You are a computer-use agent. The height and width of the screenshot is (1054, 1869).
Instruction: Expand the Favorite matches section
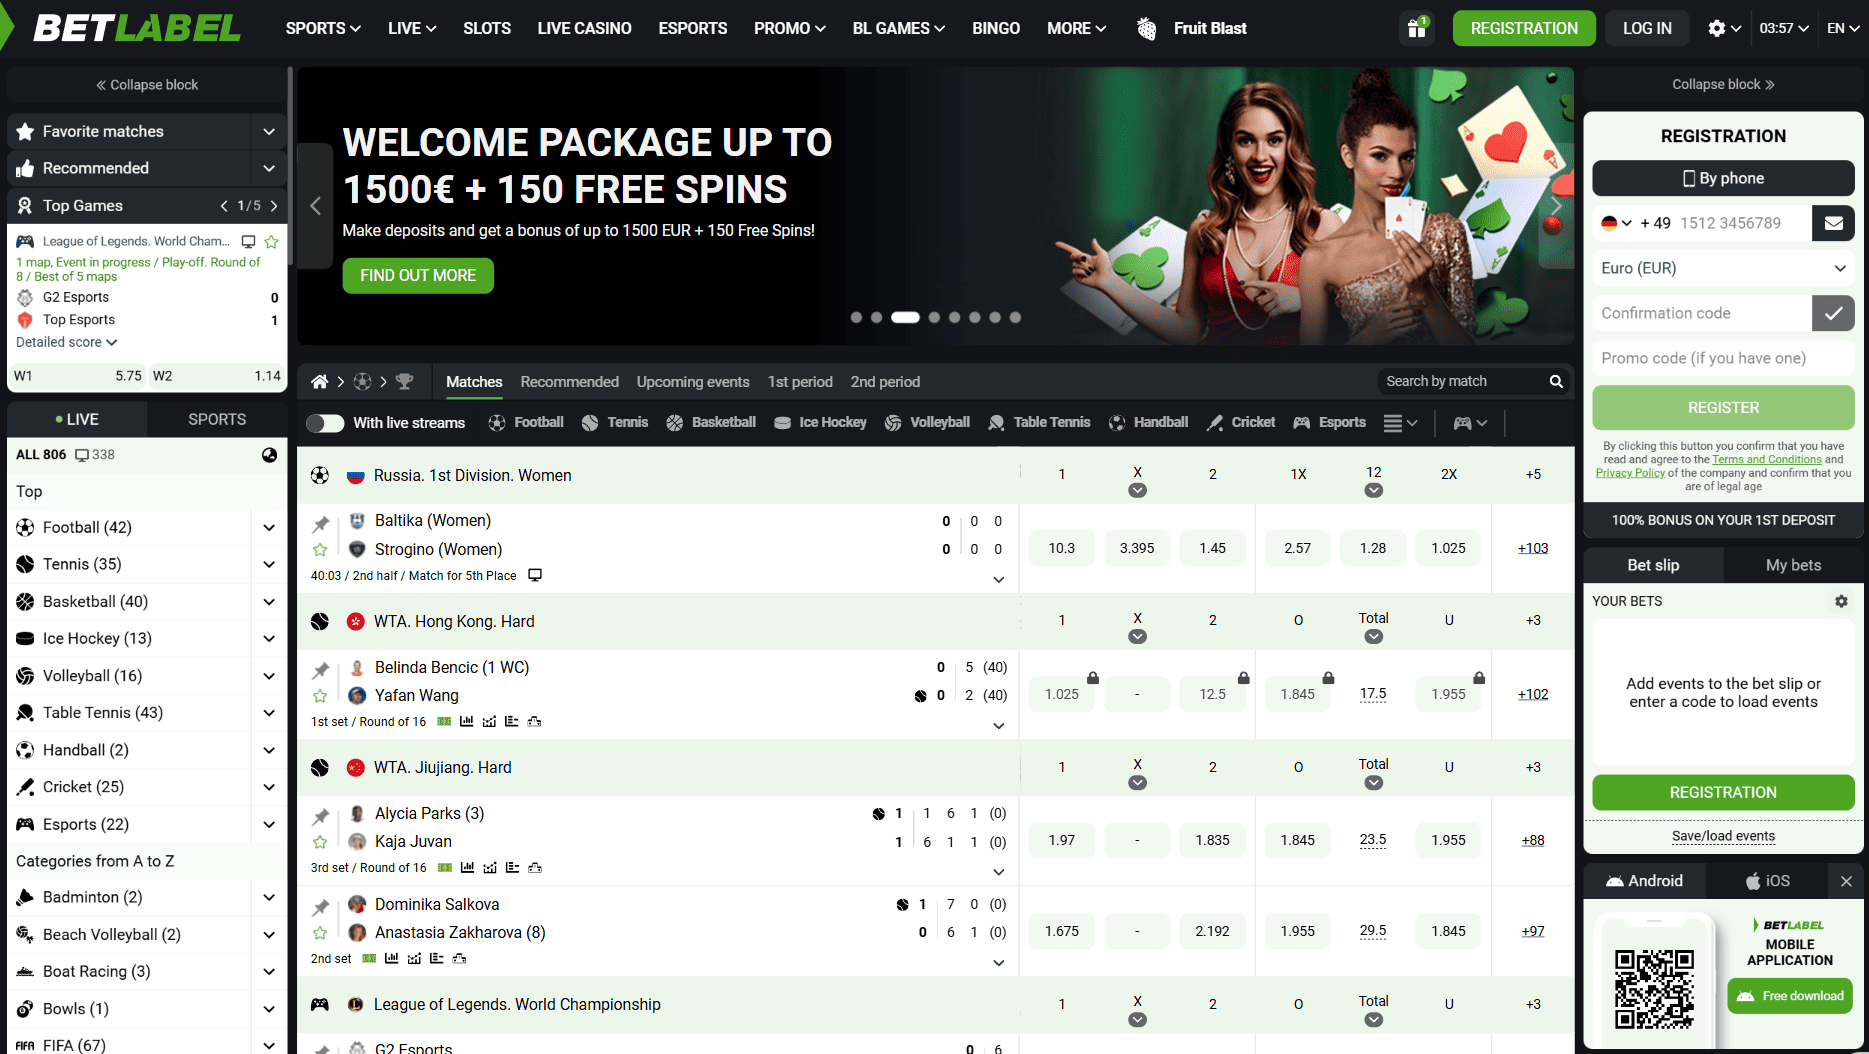(x=146, y=131)
